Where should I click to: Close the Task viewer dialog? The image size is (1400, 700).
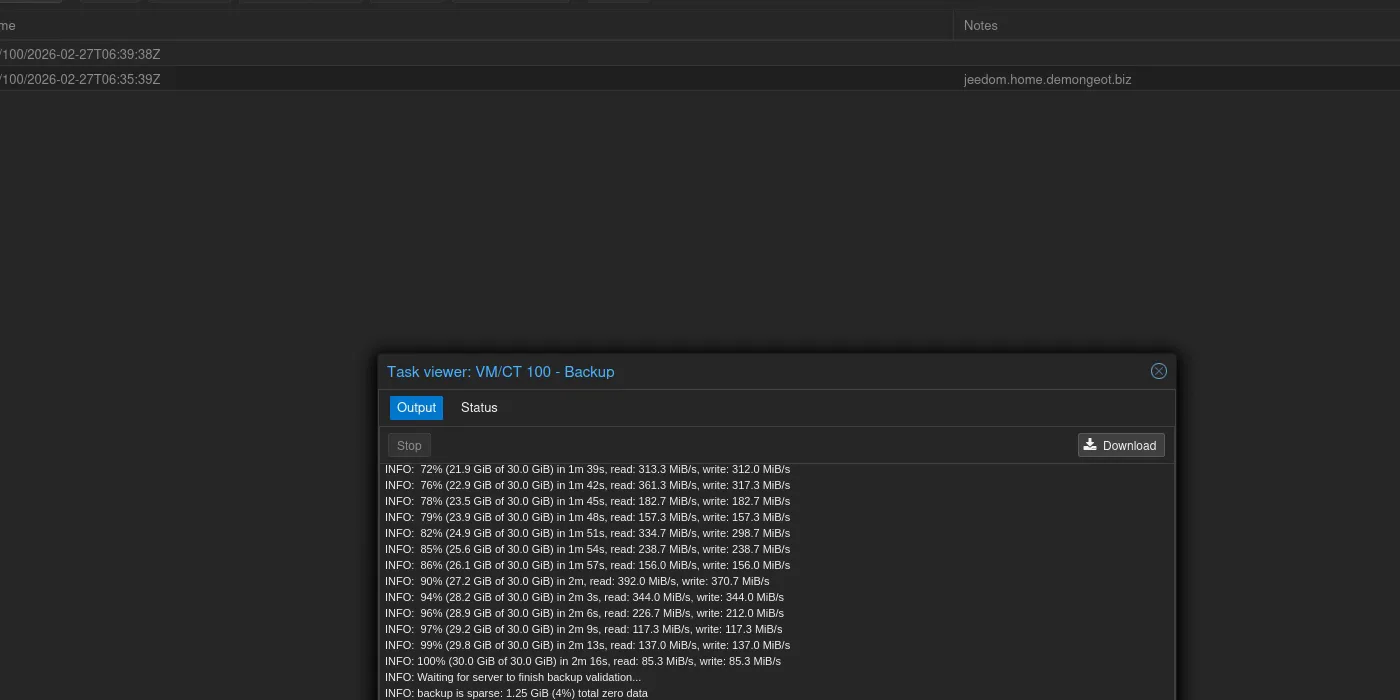click(x=1158, y=371)
